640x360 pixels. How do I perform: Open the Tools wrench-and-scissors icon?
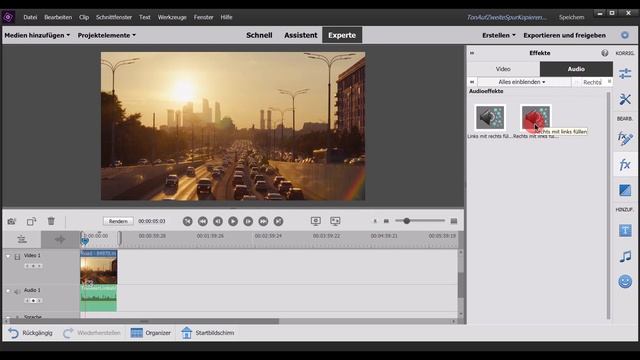[625, 99]
